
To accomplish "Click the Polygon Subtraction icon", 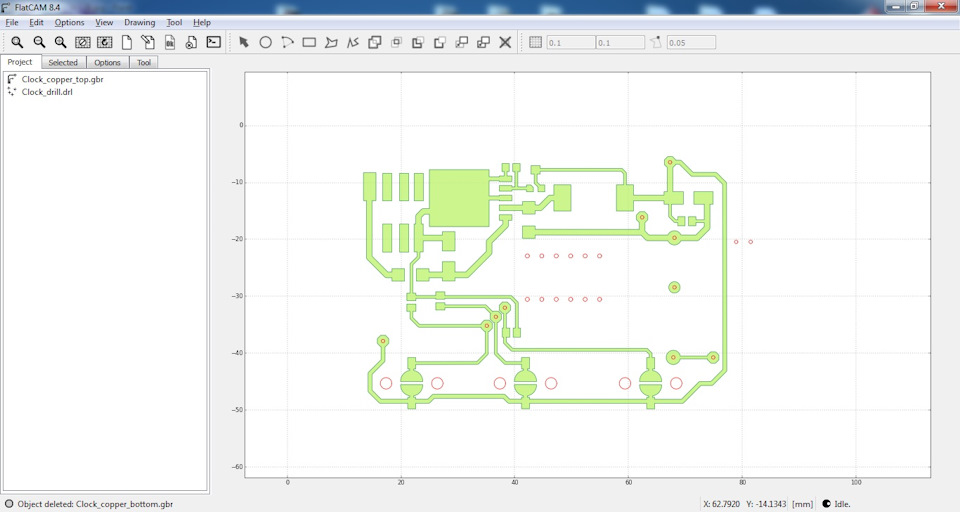I will click(418, 42).
